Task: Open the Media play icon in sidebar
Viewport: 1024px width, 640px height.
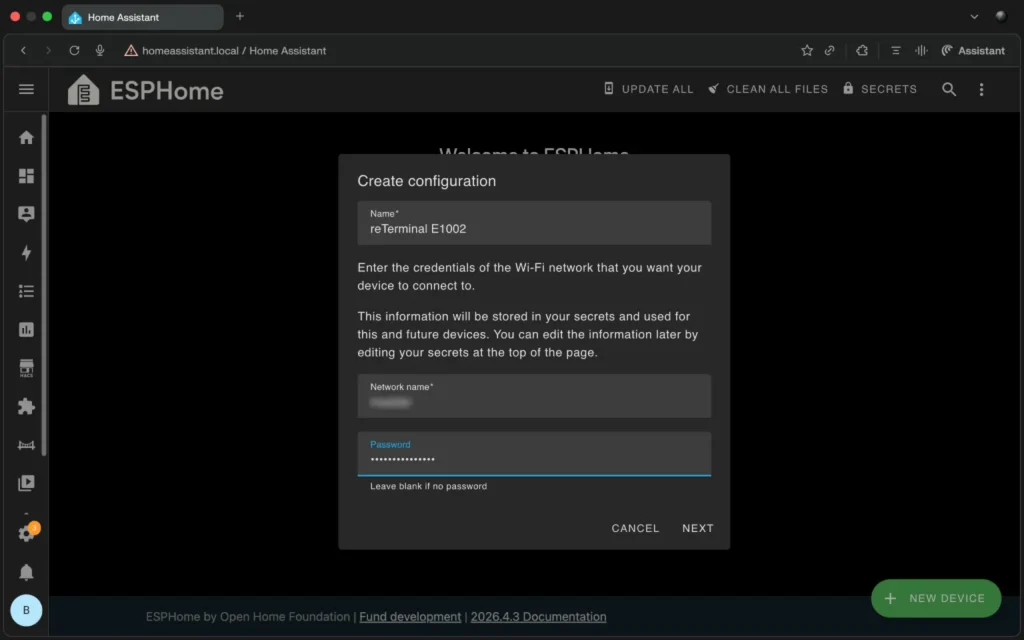Action: tap(26, 483)
